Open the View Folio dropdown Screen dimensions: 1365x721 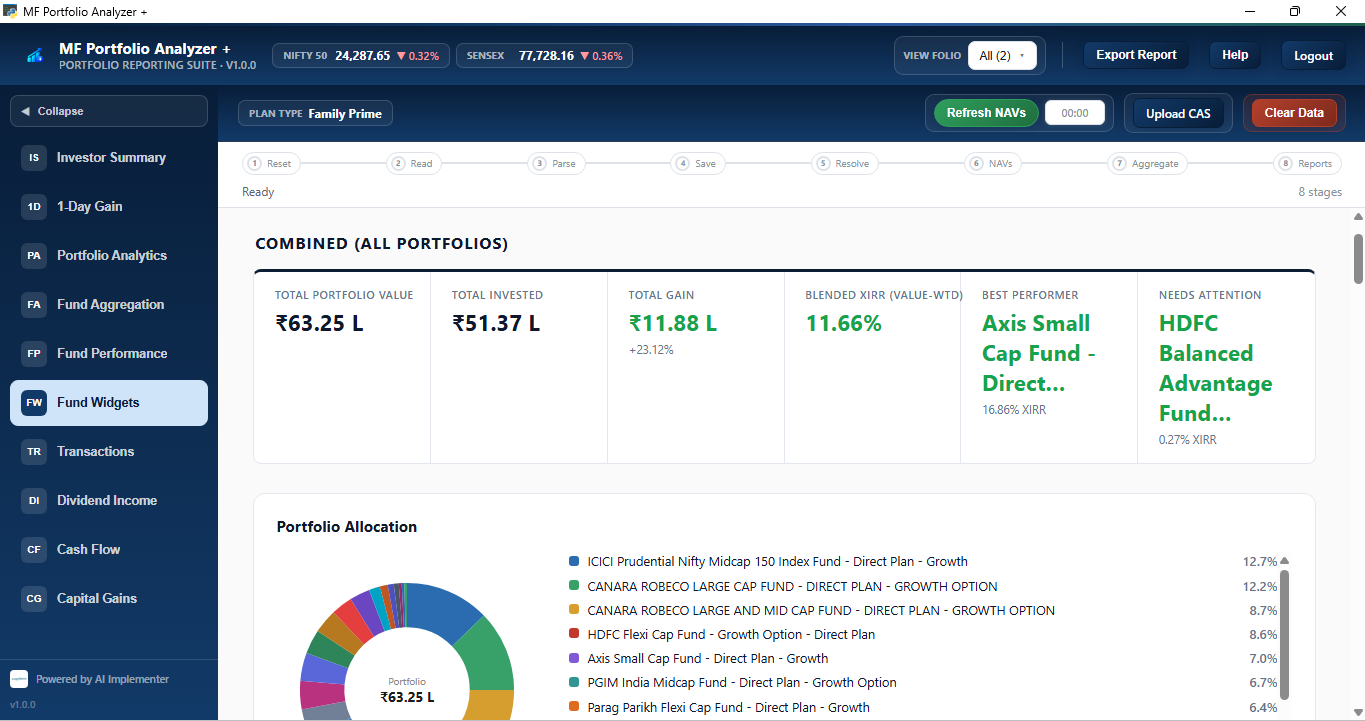click(x=1002, y=56)
